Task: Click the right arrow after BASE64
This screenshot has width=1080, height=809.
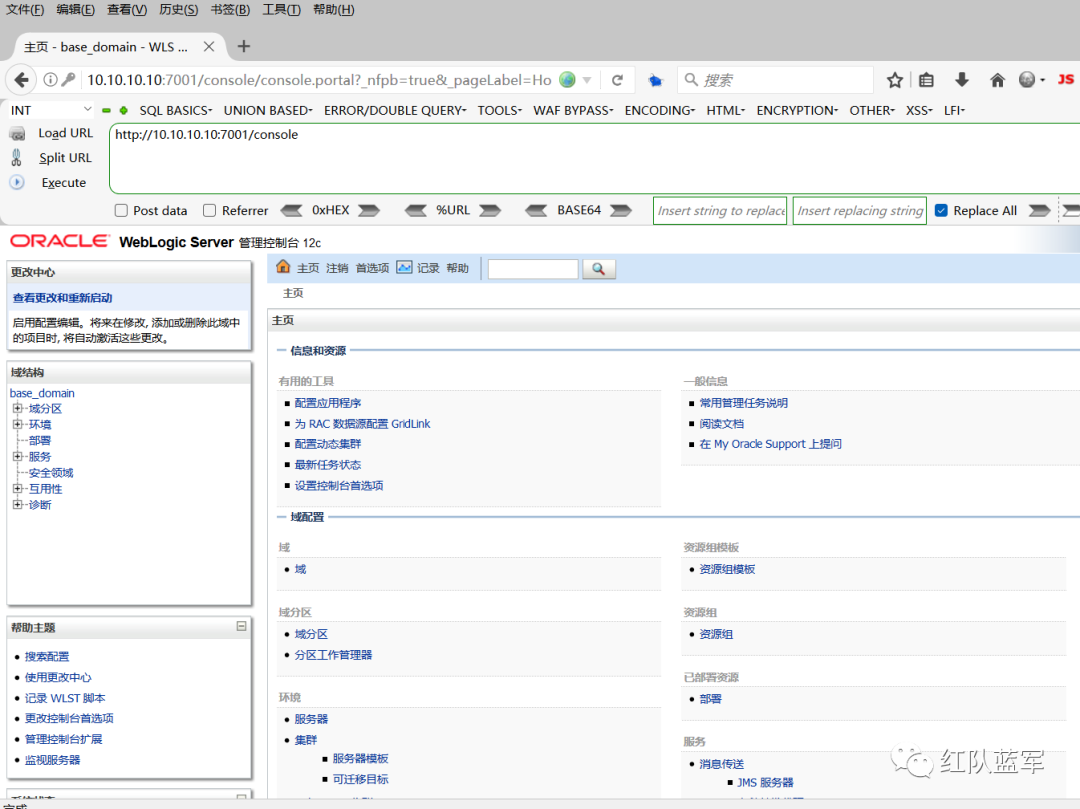Action: click(x=621, y=210)
